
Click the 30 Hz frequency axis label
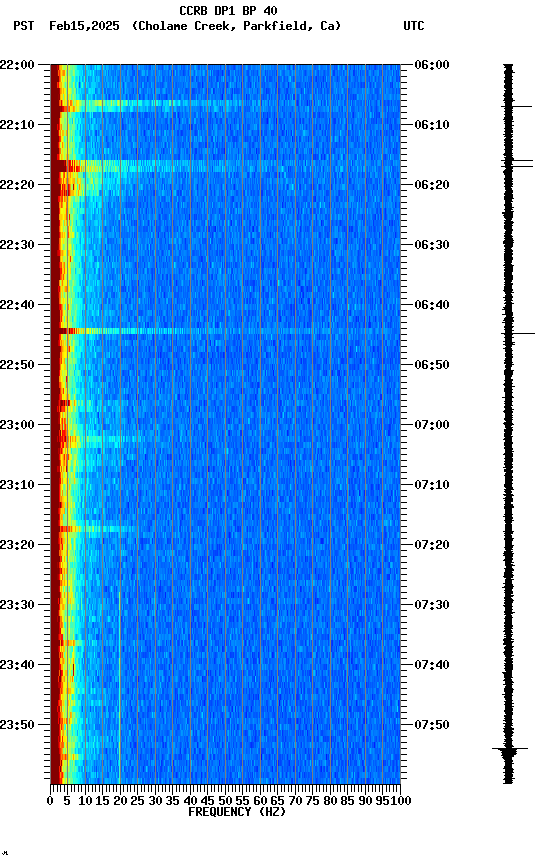155,801
